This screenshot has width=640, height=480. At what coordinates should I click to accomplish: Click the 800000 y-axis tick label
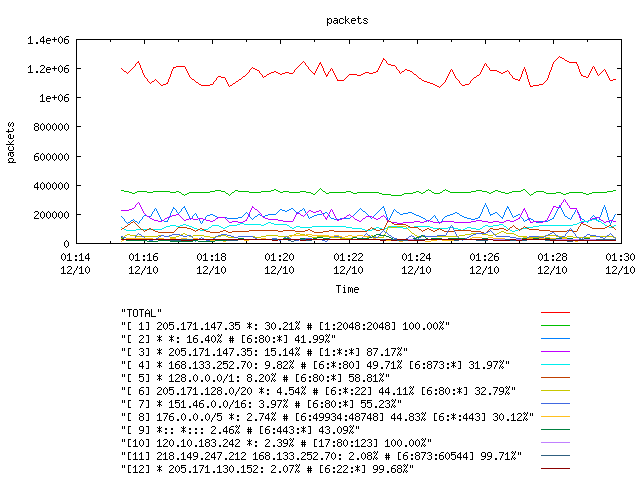pyautogui.click(x=51, y=127)
